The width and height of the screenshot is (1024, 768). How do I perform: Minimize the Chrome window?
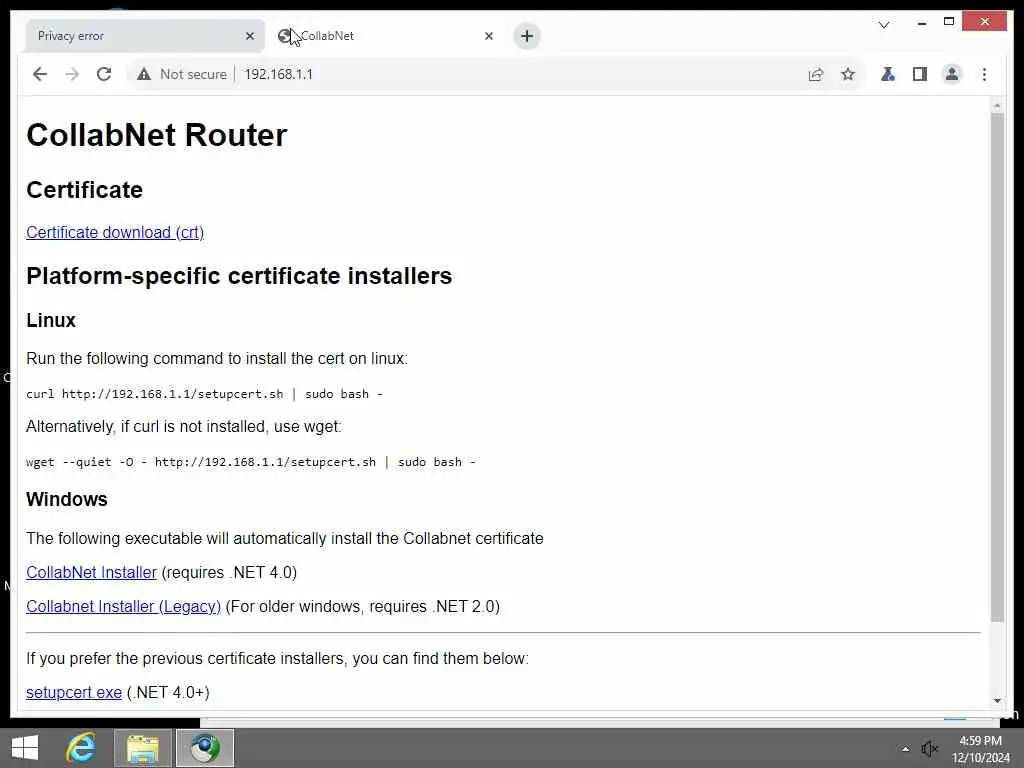tap(921, 23)
